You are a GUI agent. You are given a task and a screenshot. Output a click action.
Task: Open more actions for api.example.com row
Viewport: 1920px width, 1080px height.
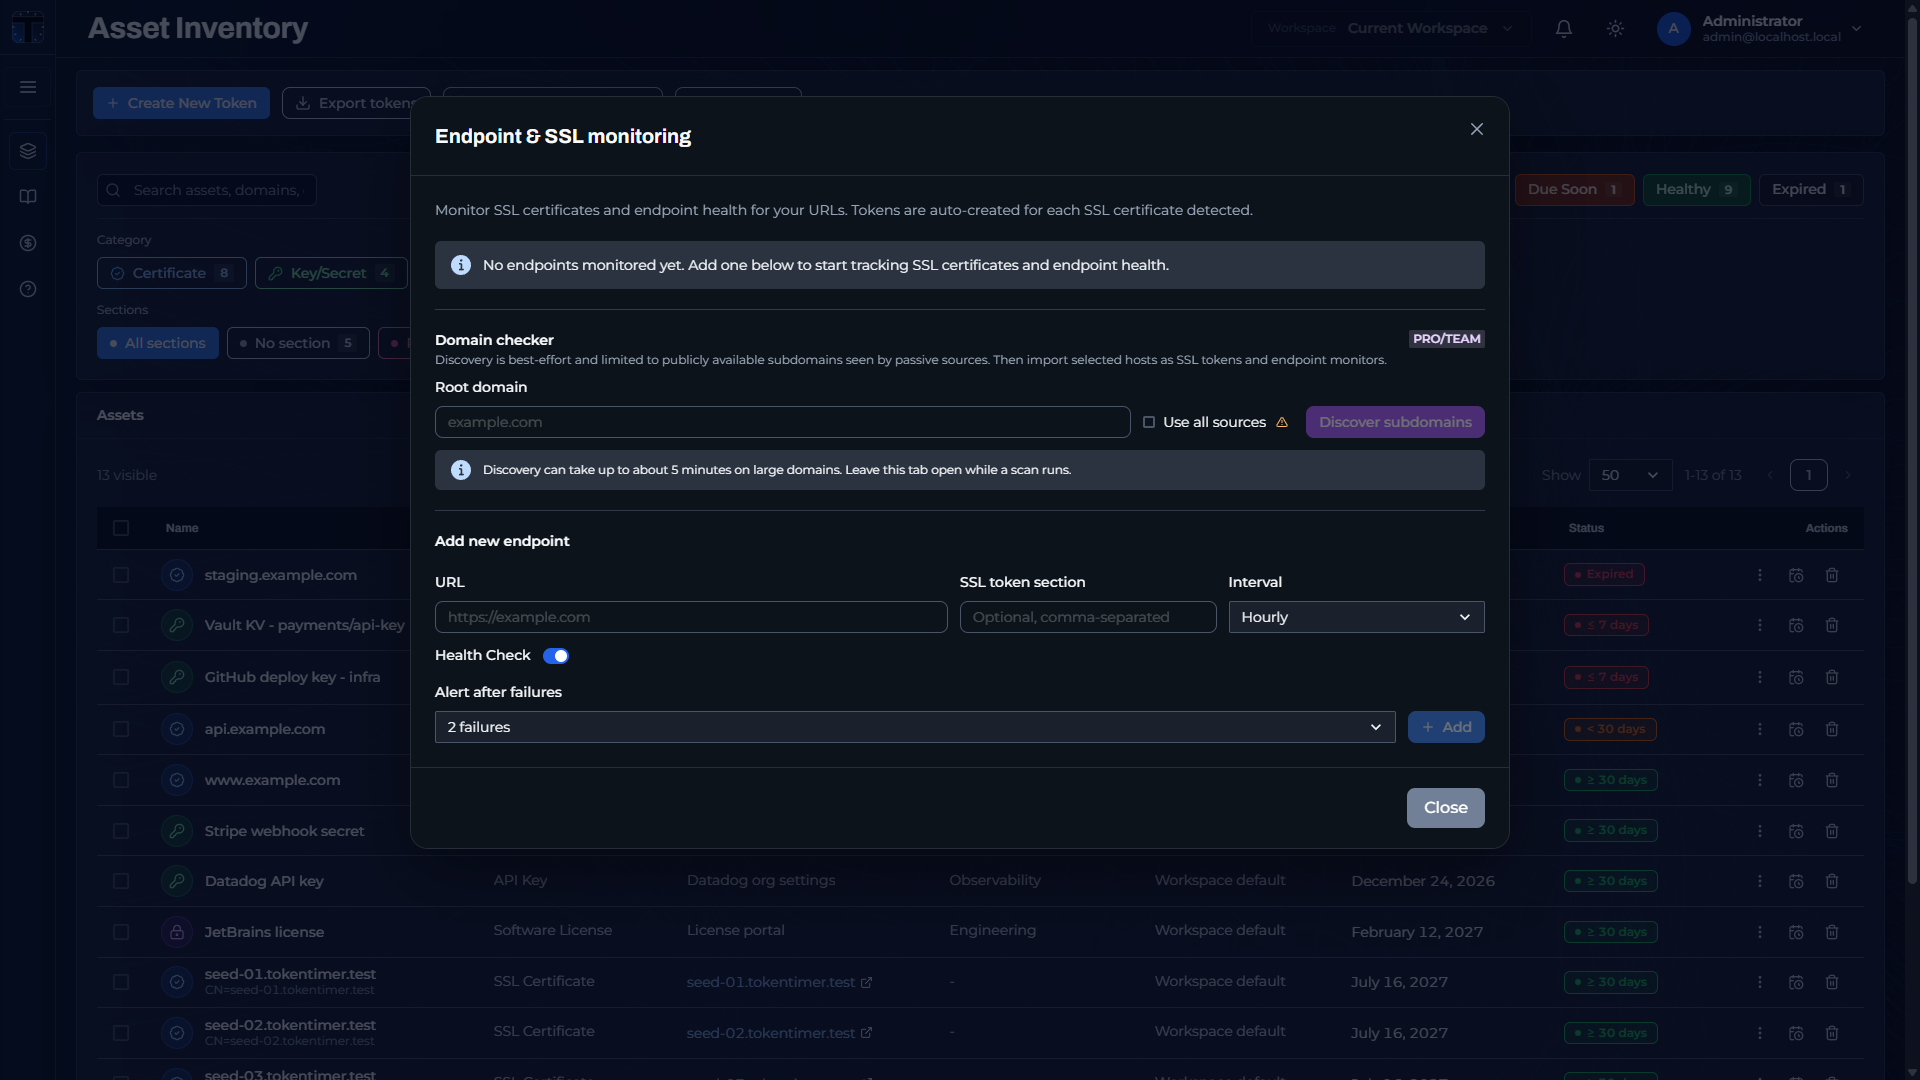click(1760, 729)
